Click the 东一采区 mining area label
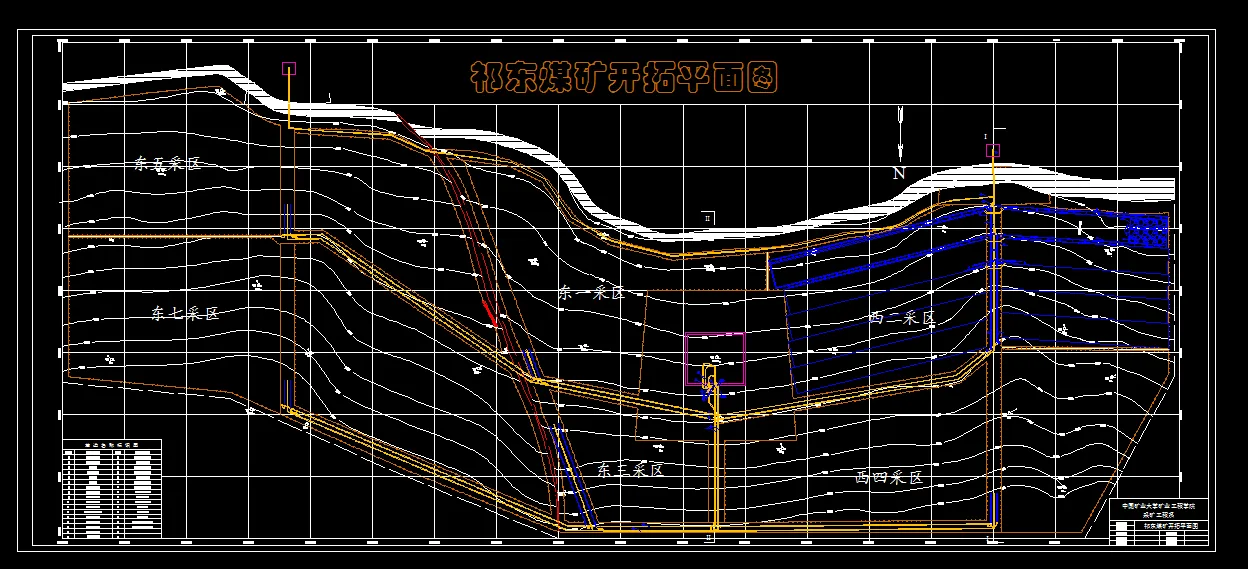This screenshot has height=569, width=1248. pos(591,293)
